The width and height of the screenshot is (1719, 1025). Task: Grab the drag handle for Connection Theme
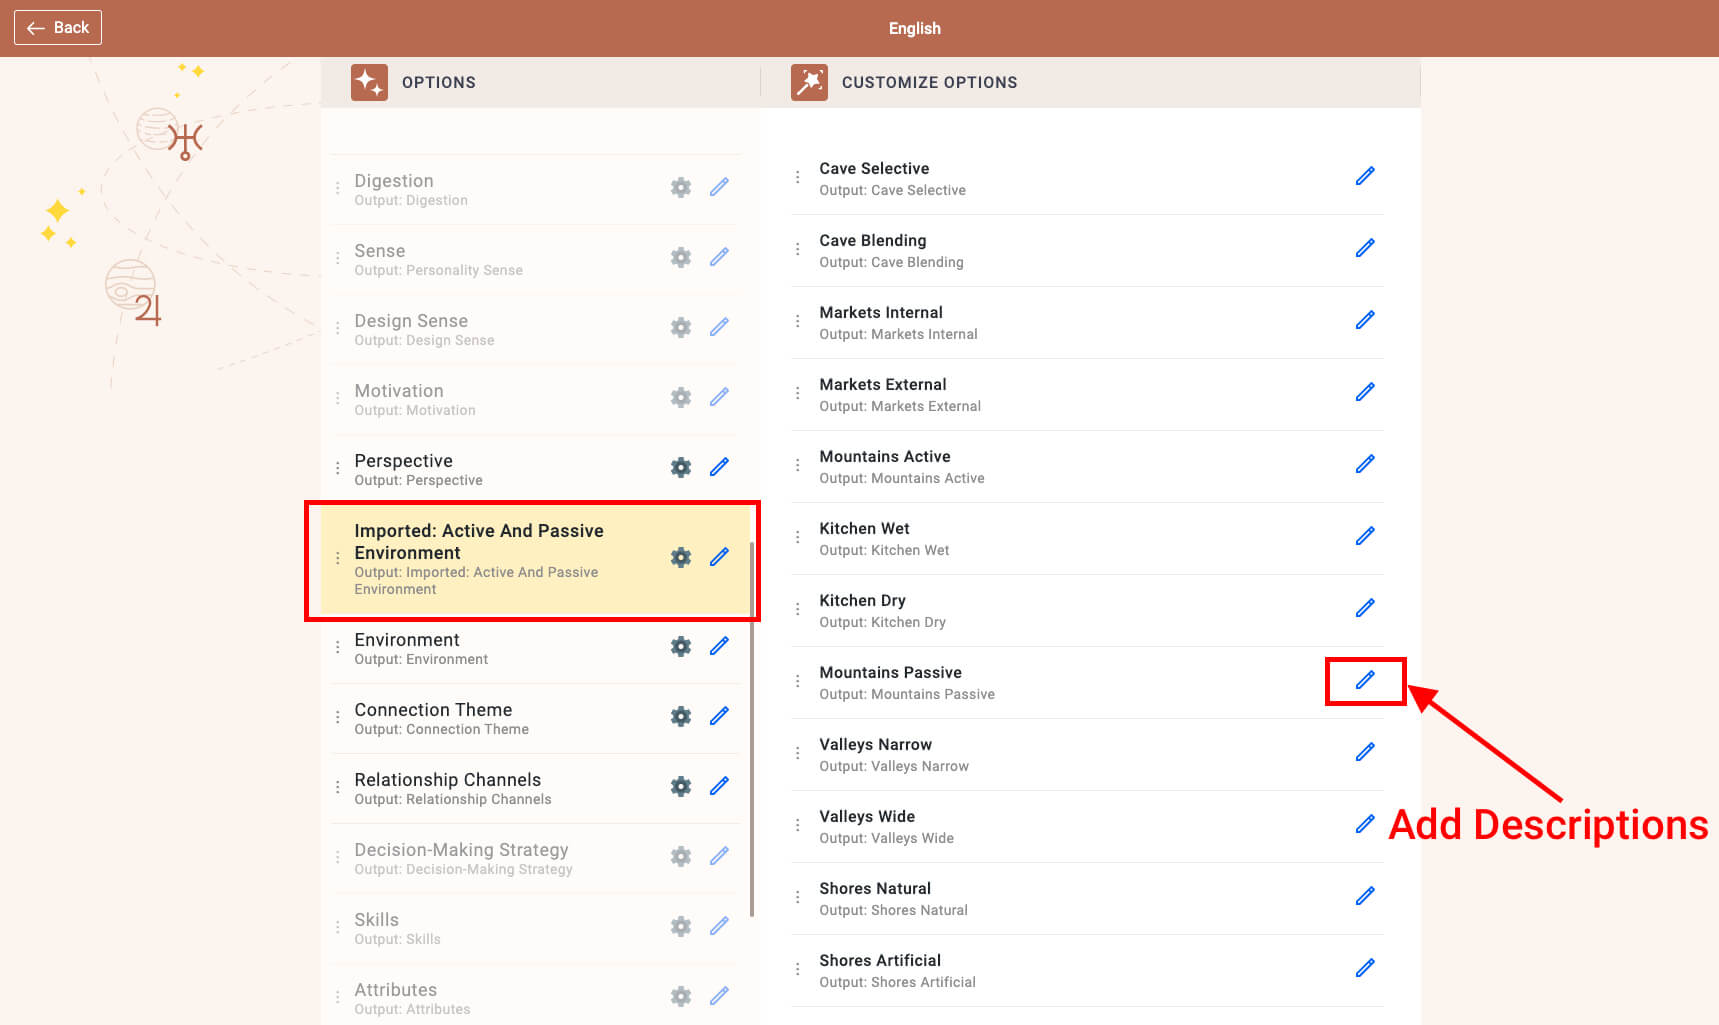coord(337,716)
